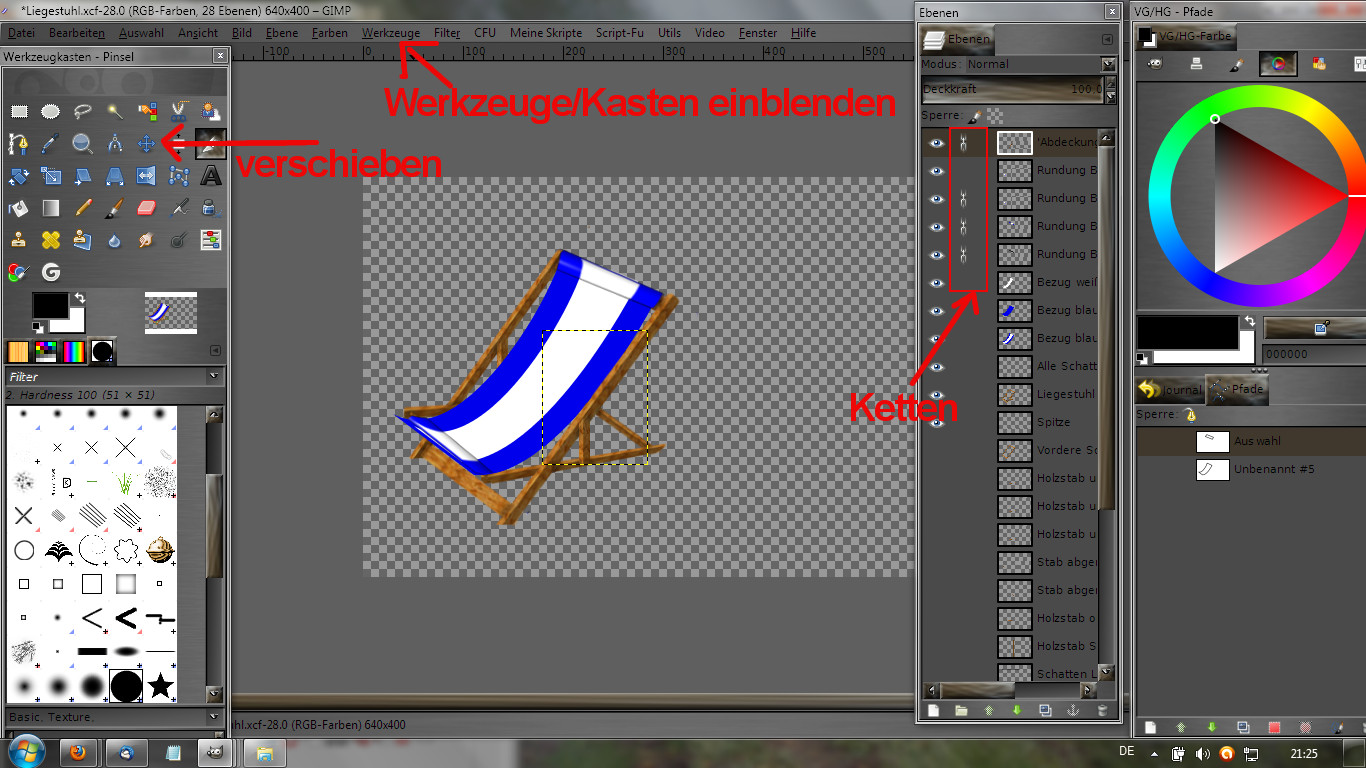Open Firefox from the taskbar
Screen dimensions: 1366x768
click(79, 752)
